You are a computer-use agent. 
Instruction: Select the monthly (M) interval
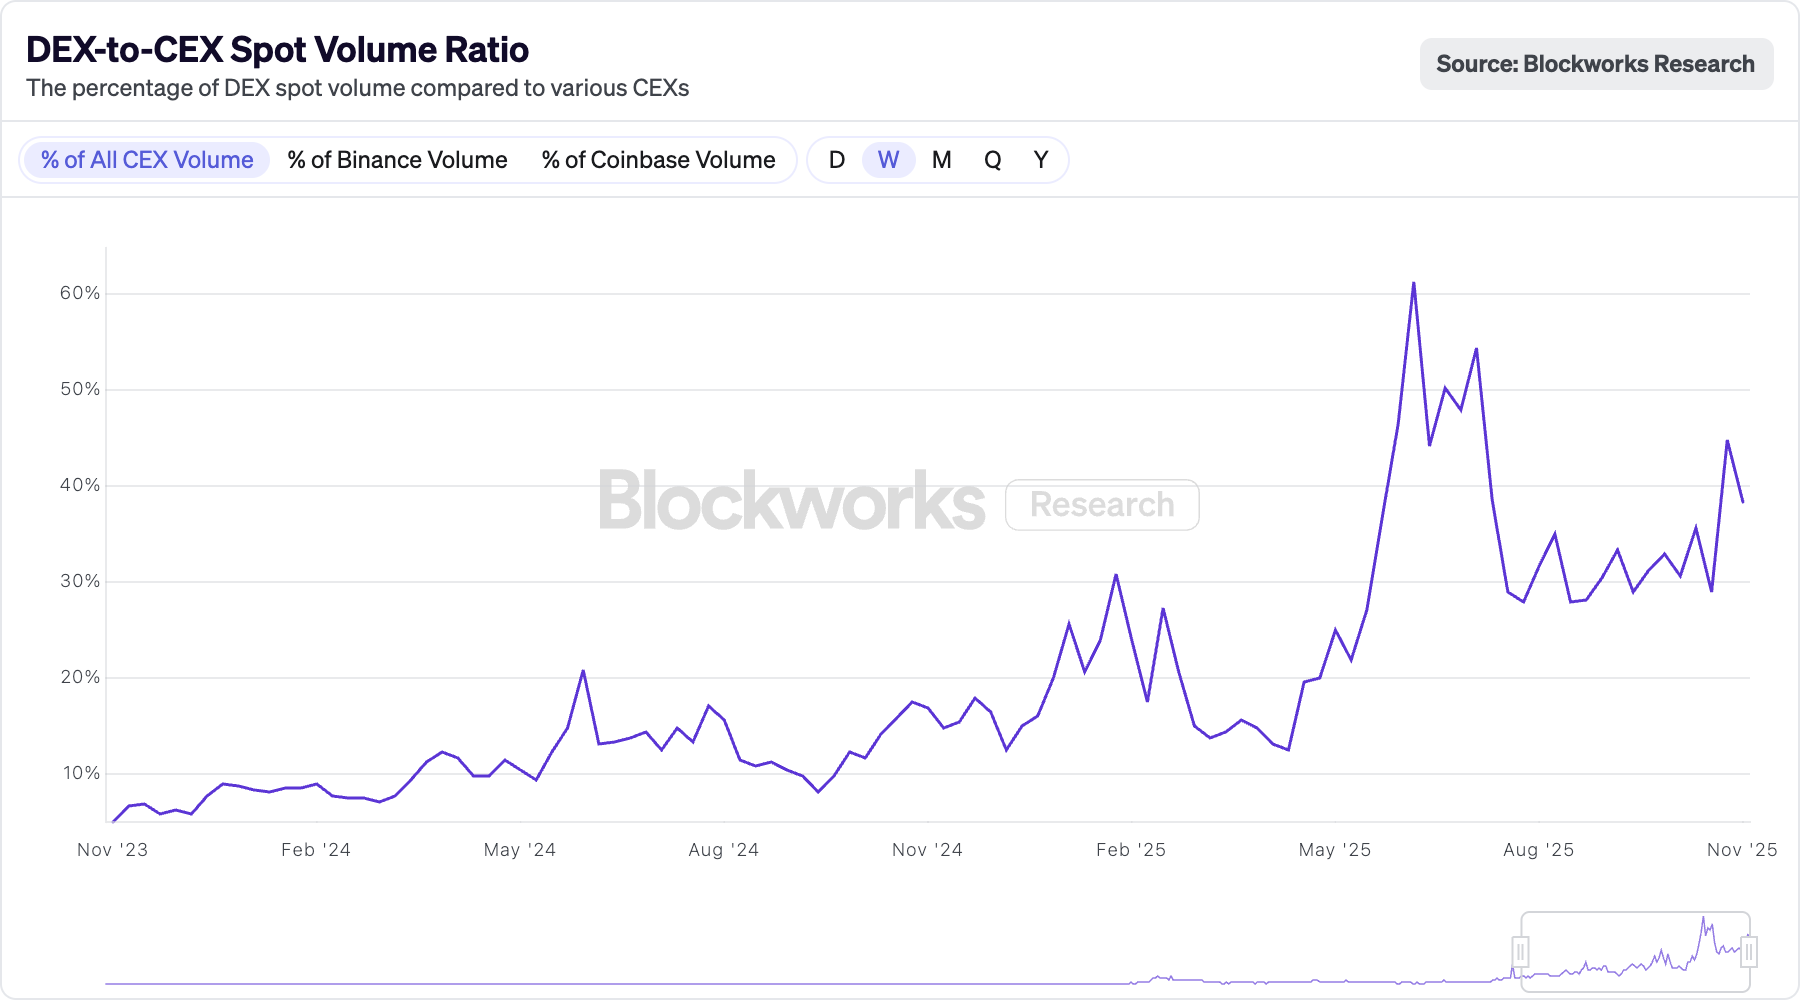click(x=941, y=160)
